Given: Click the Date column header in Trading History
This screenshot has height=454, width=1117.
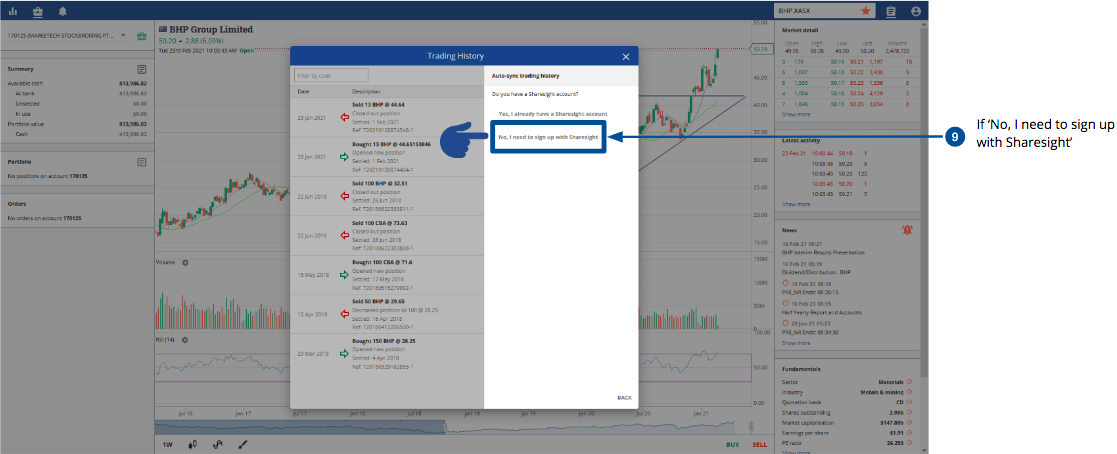Looking at the screenshot, I should [303, 92].
